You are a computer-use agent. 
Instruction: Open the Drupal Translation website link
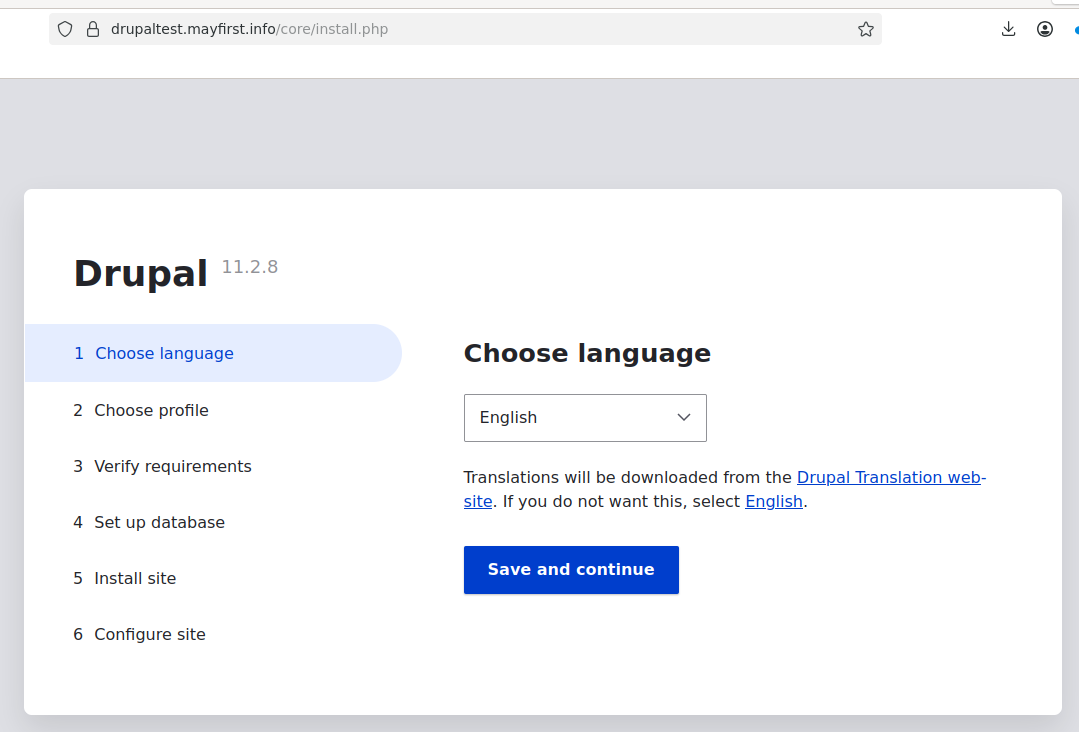tap(891, 477)
